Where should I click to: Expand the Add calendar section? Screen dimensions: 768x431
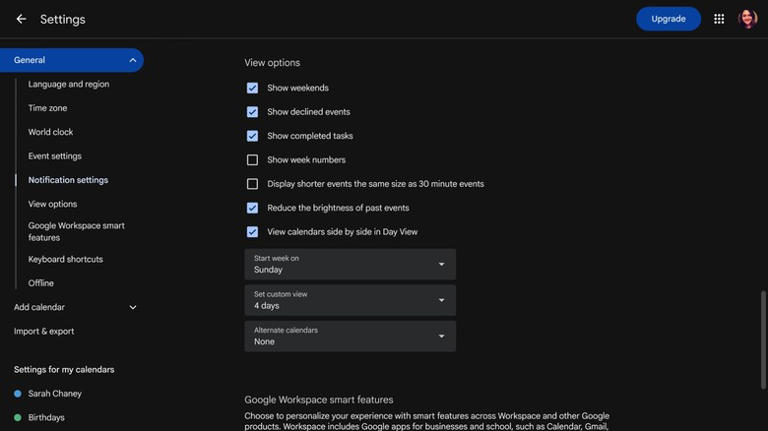tap(133, 308)
